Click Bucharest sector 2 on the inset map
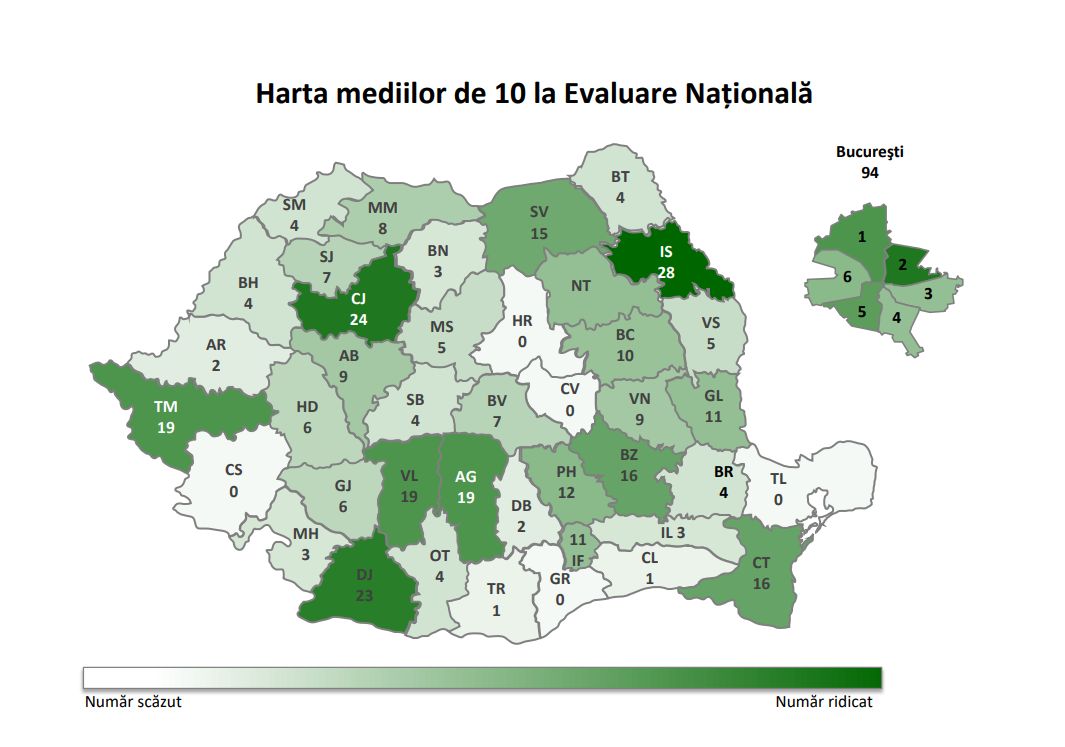 point(905,264)
